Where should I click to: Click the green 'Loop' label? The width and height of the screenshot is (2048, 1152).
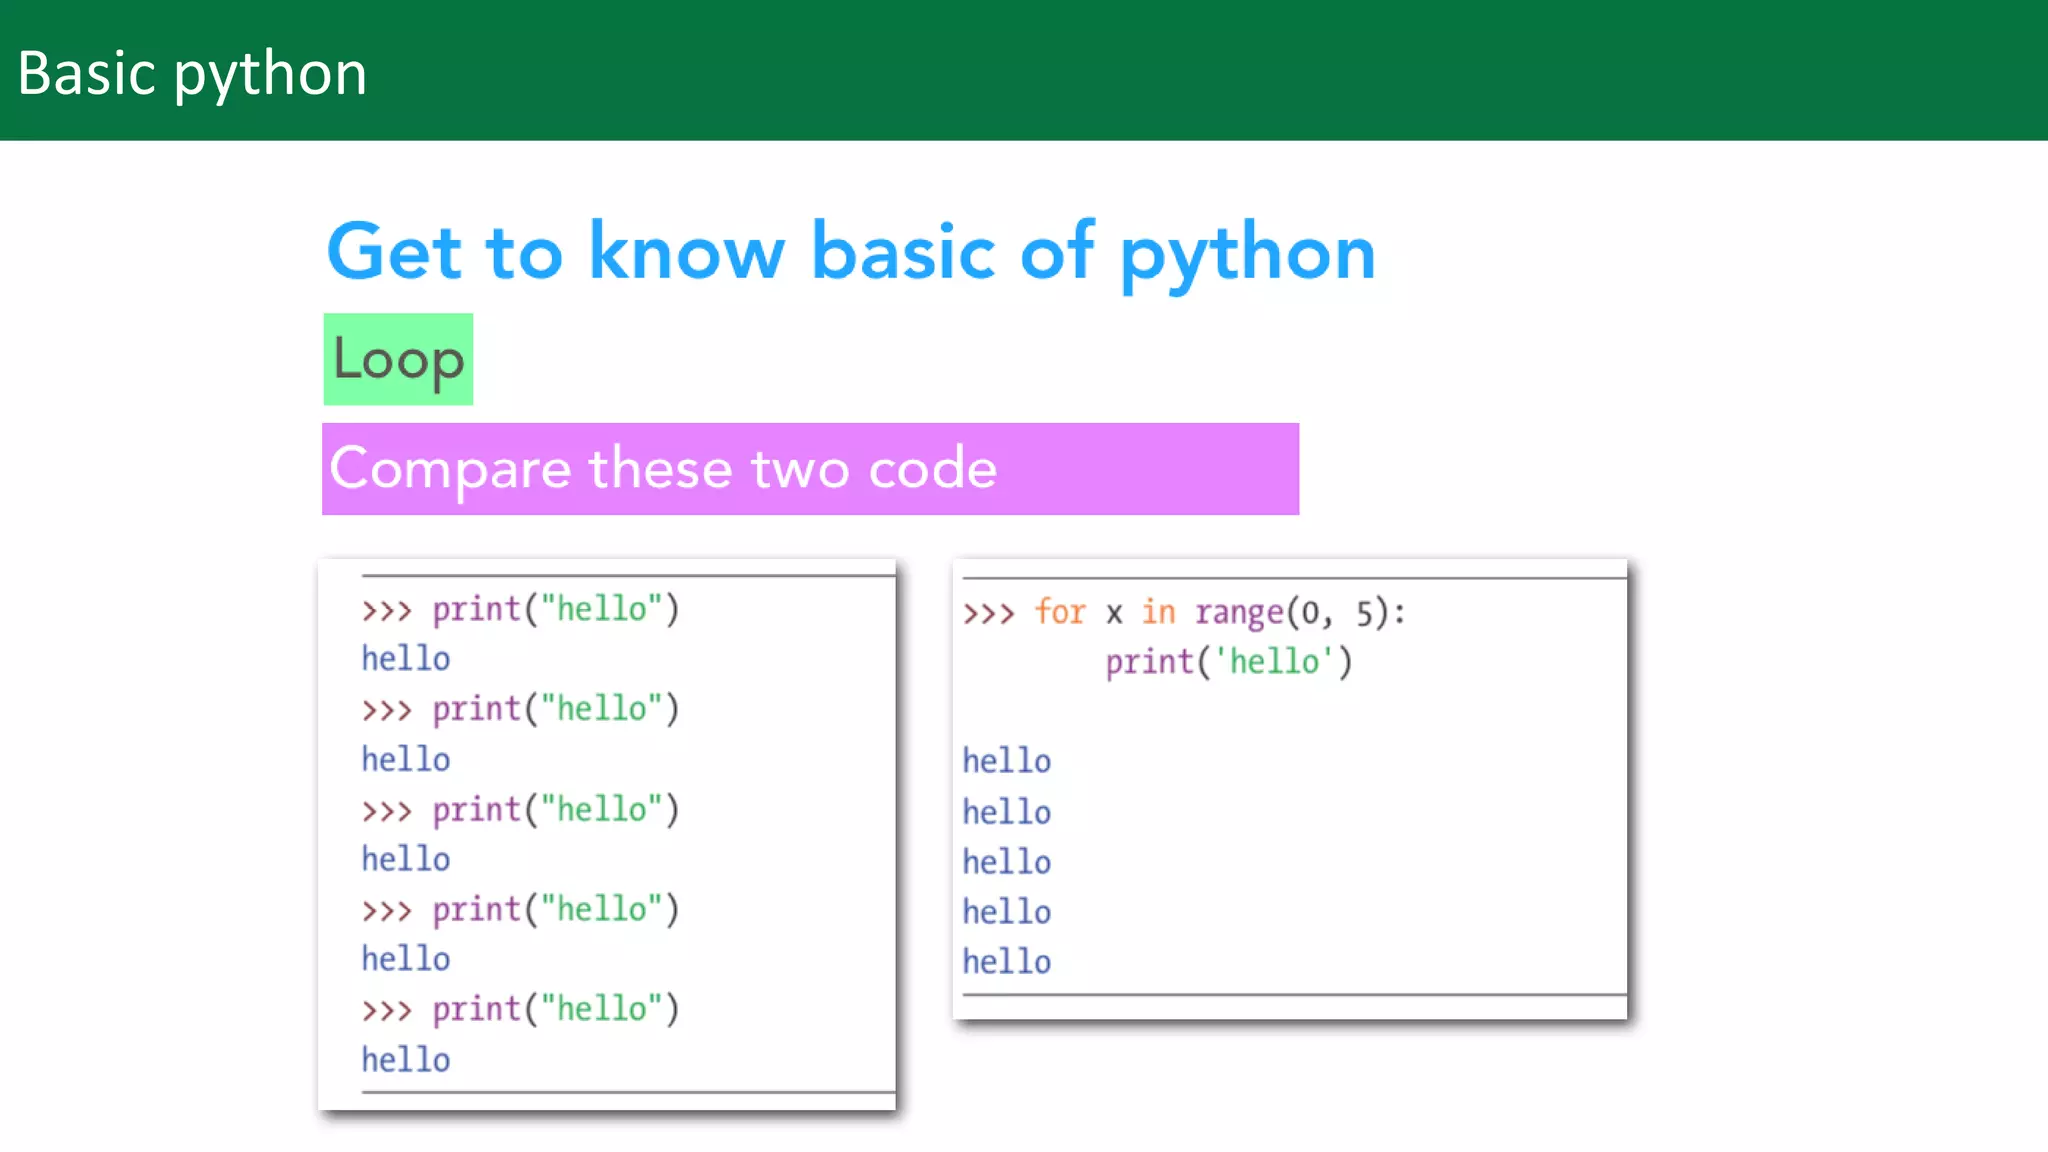[398, 359]
